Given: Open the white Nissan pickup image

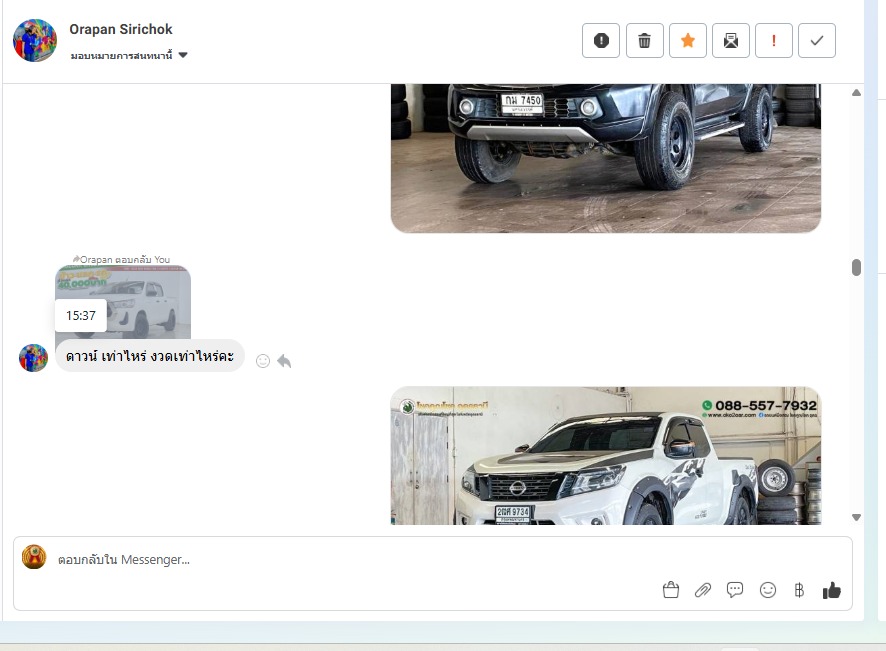Looking at the screenshot, I should click(x=605, y=455).
